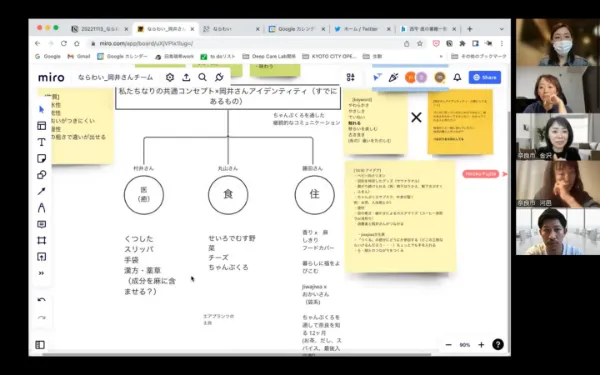
Task: Select the Frame tool
Action: [42, 240]
